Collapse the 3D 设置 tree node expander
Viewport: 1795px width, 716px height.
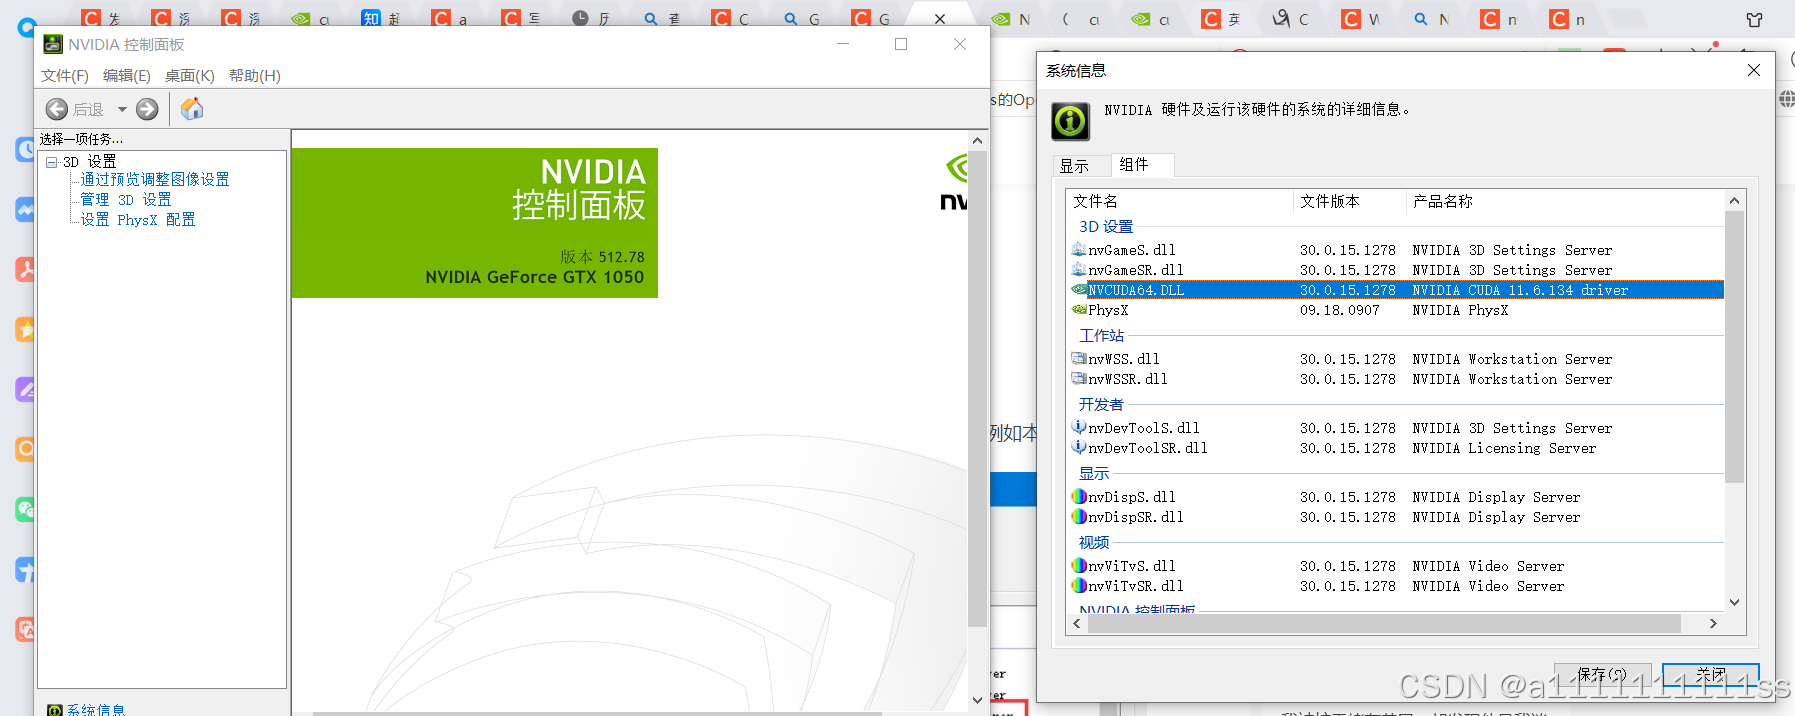click(x=51, y=161)
